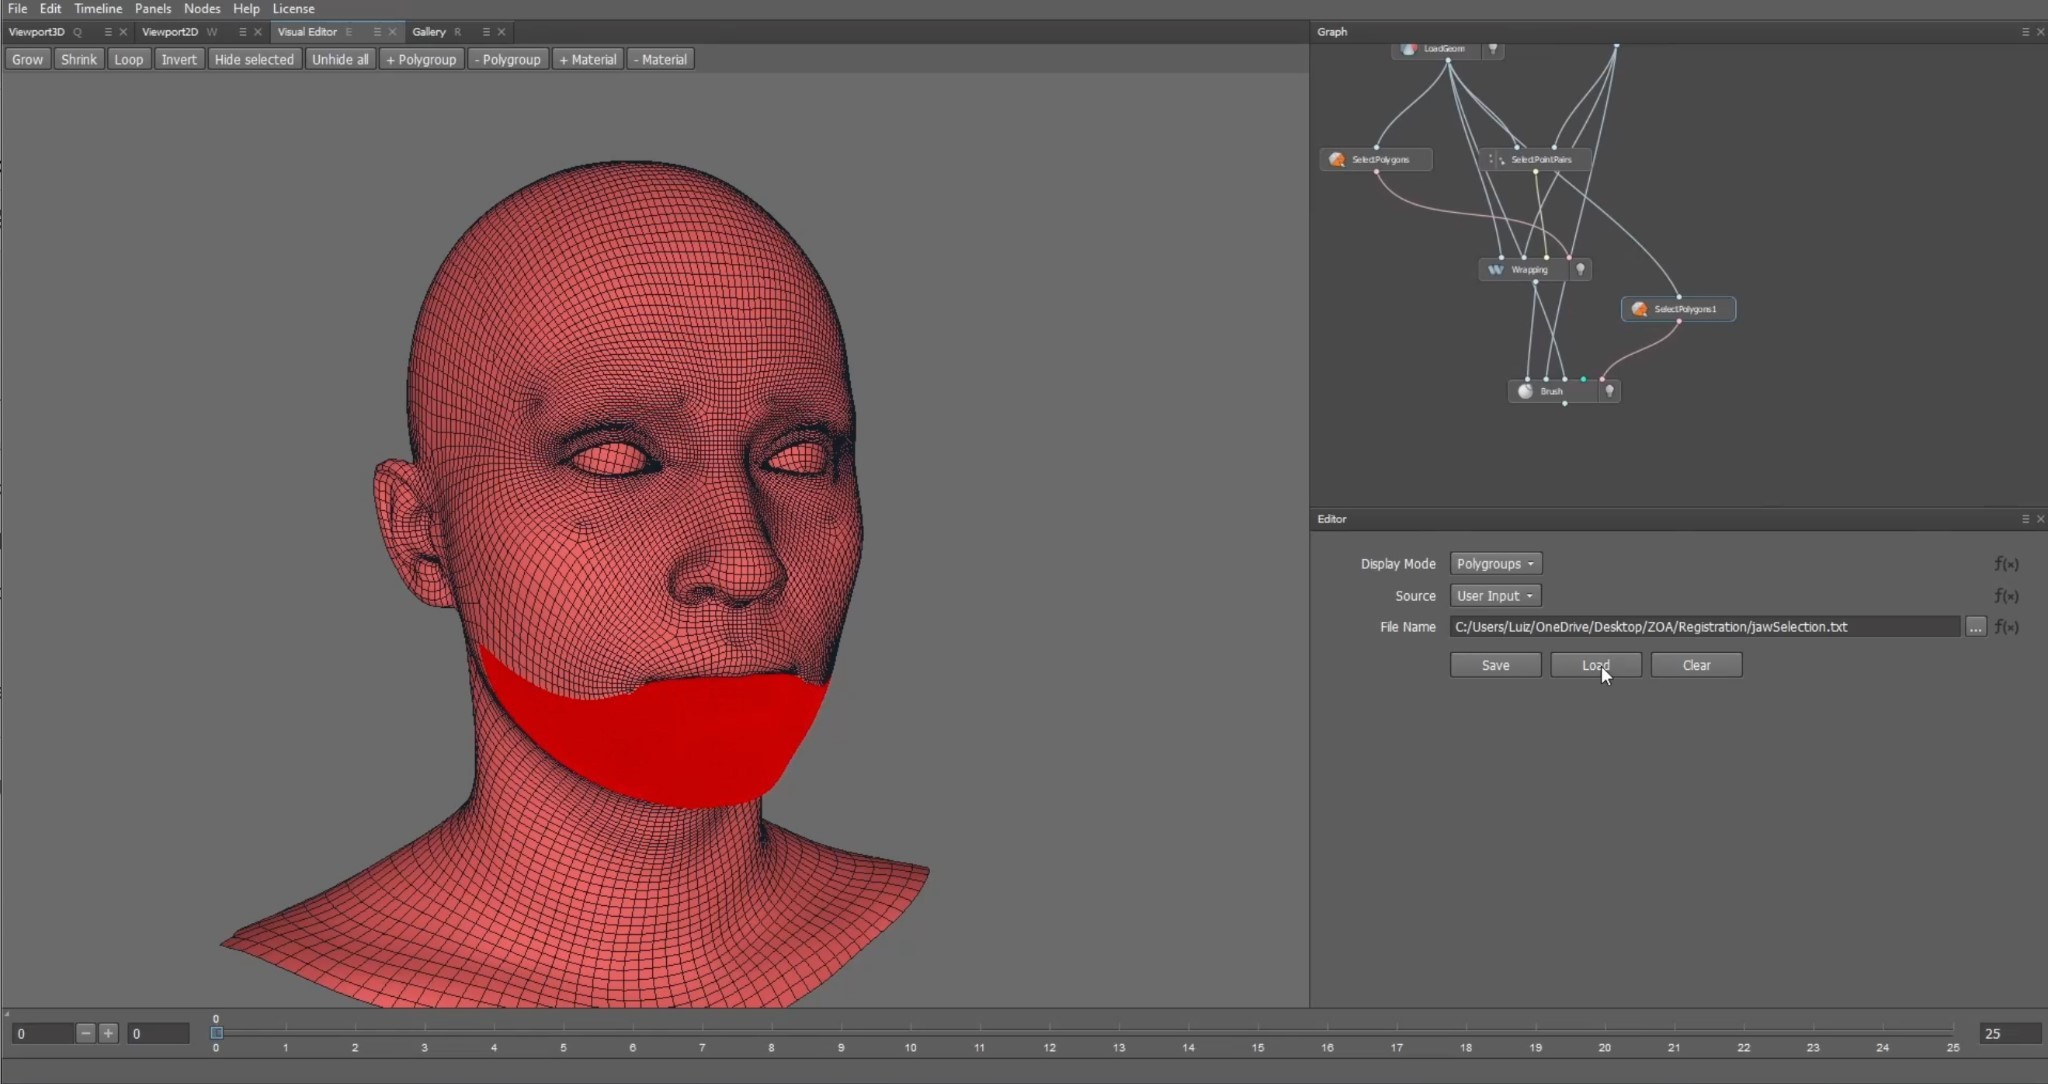Click the File Name path field
2048x1084 pixels.
point(1703,627)
